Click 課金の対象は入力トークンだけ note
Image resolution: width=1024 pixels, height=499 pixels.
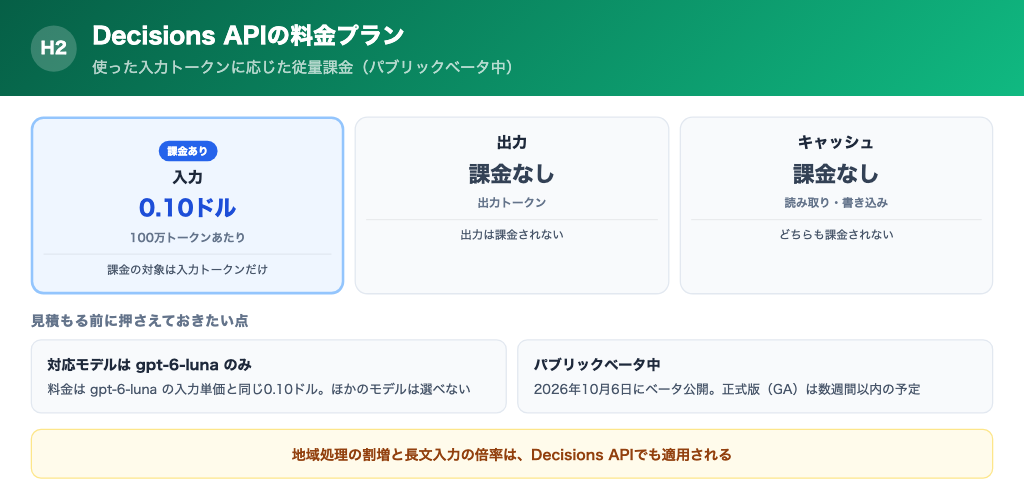tap(187, 269)
